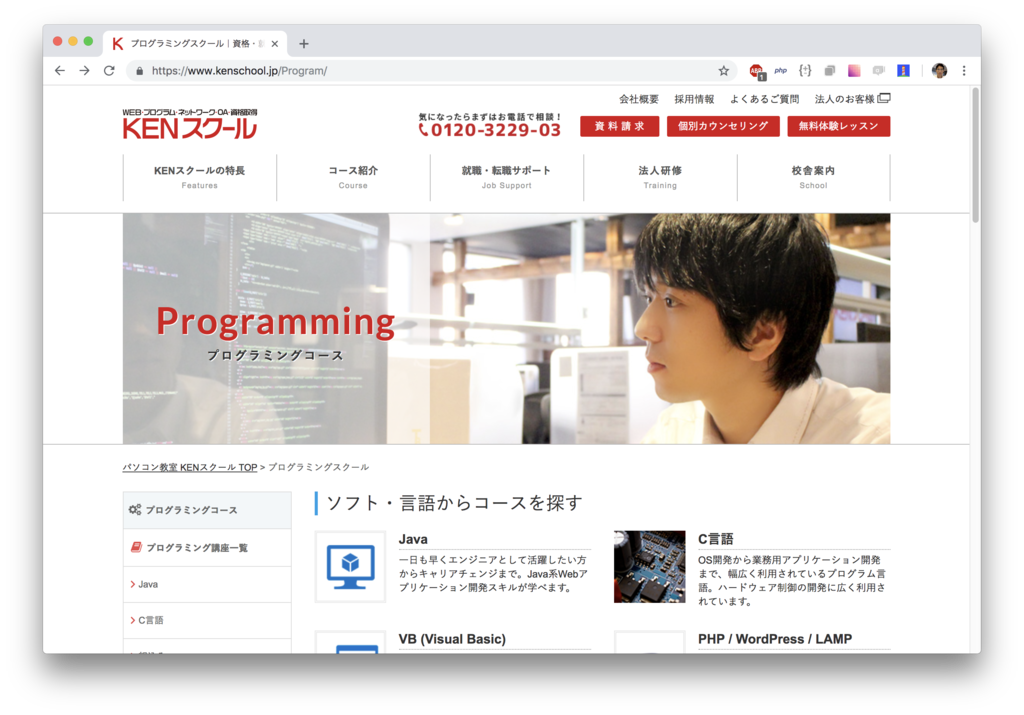The image size is (1024, 715).
Task: Click the reload page icon
Action: point(108,70)
